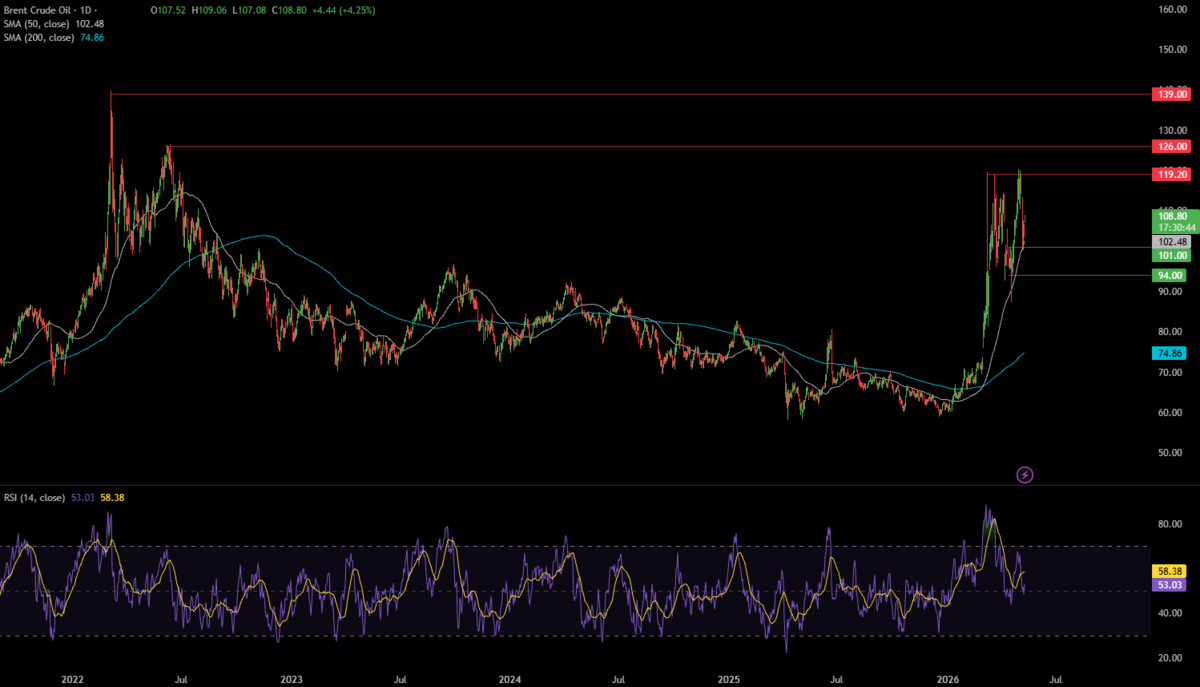Click the 40.00 value on RSI axis

click(x=1172, y=613)
